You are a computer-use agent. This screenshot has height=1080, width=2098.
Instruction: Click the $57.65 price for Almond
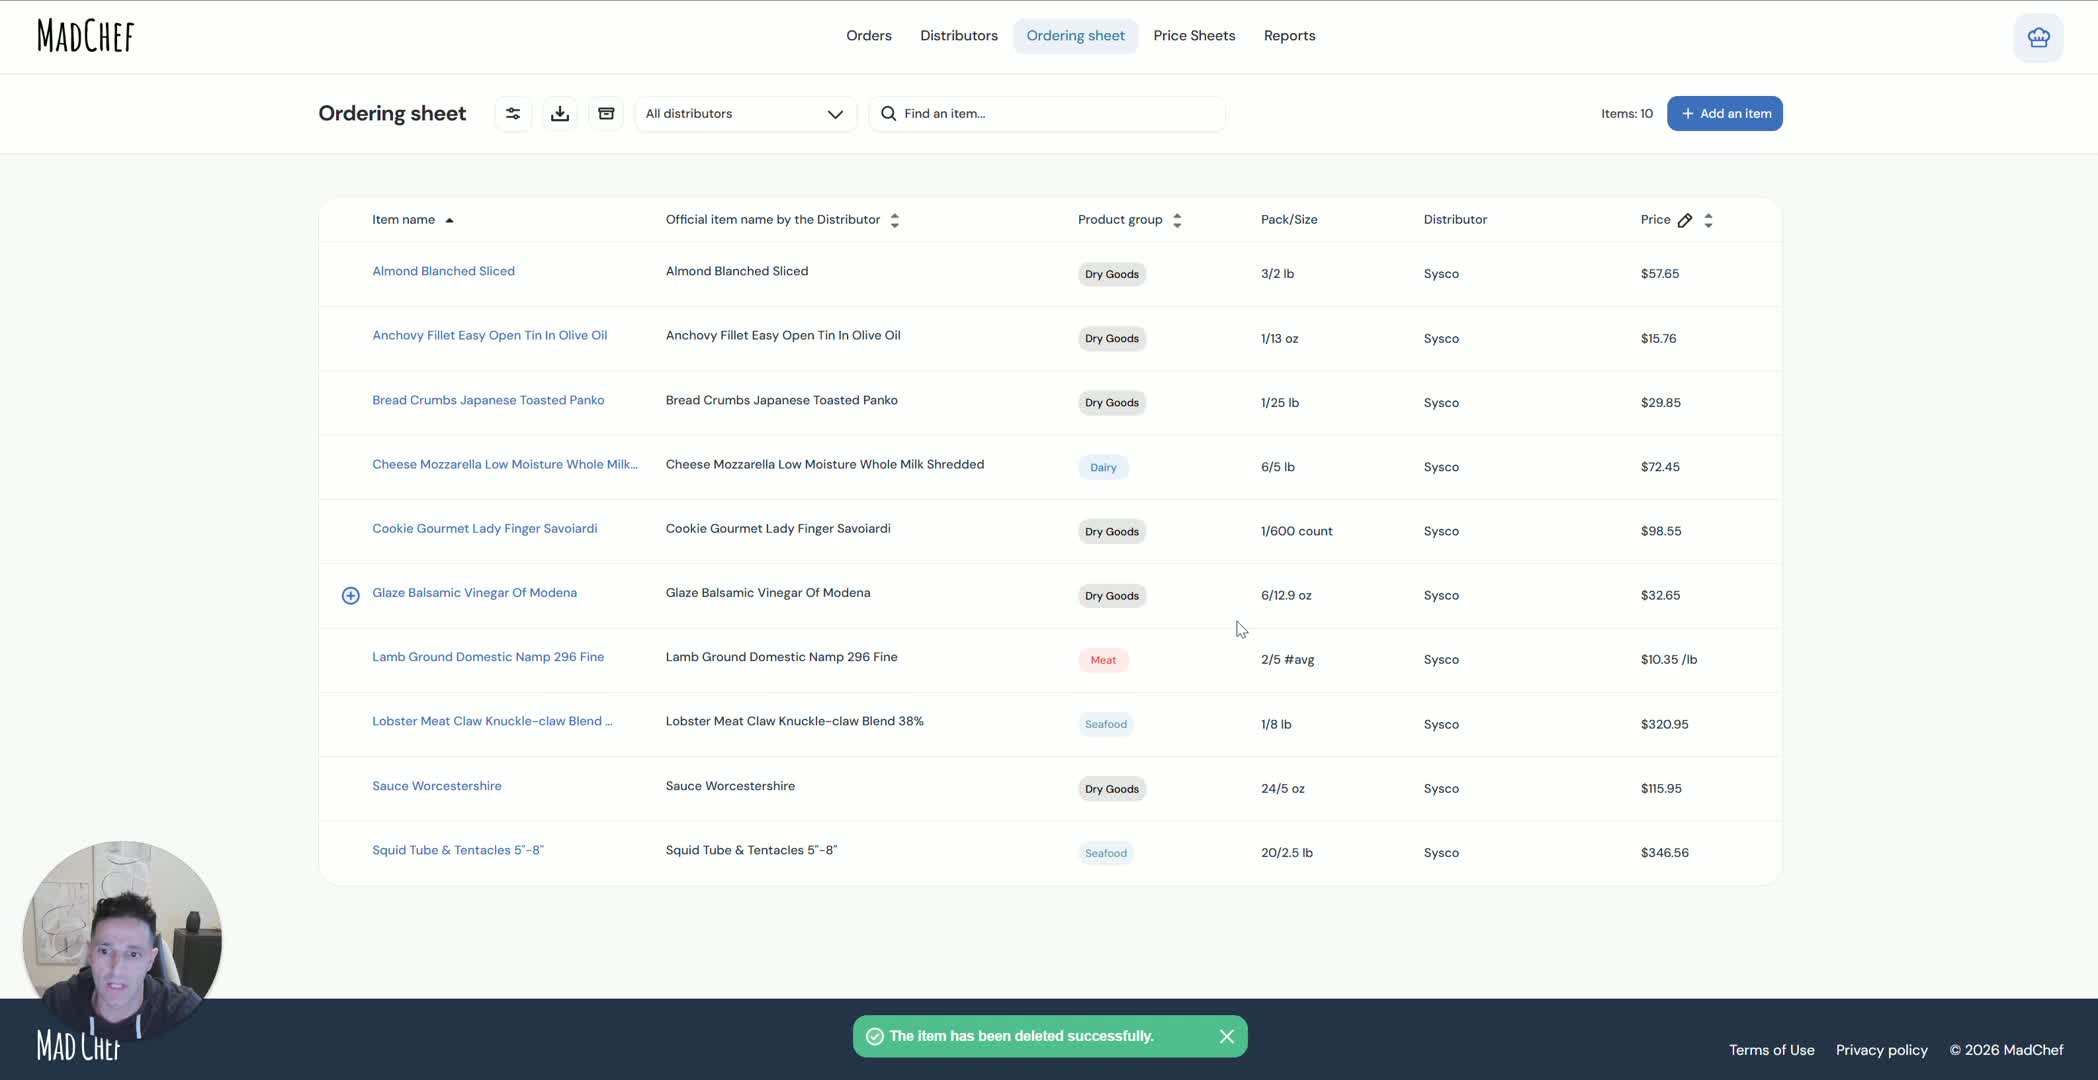(1660, 274)
